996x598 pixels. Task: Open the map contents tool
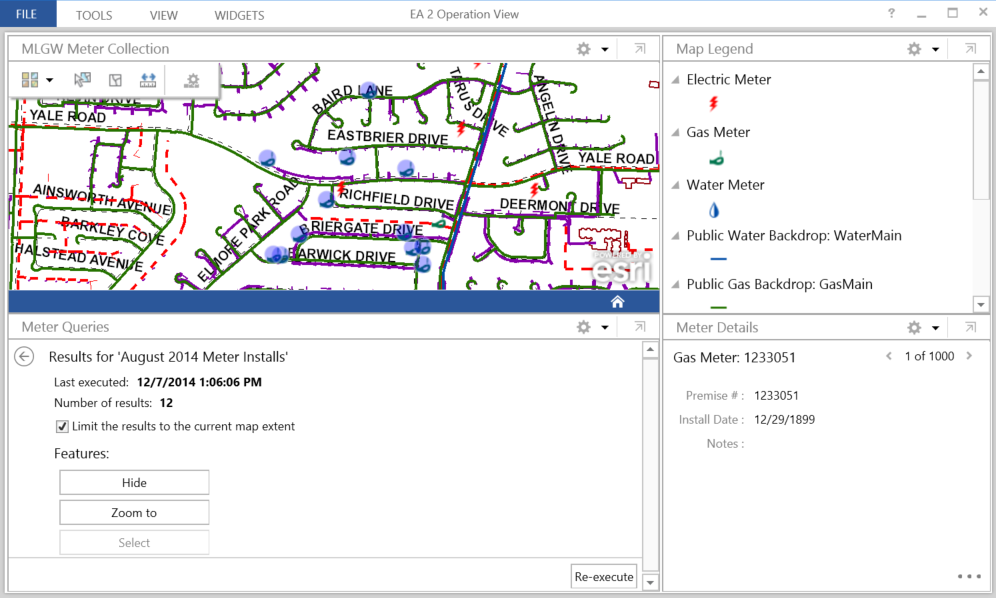(115, 79)
